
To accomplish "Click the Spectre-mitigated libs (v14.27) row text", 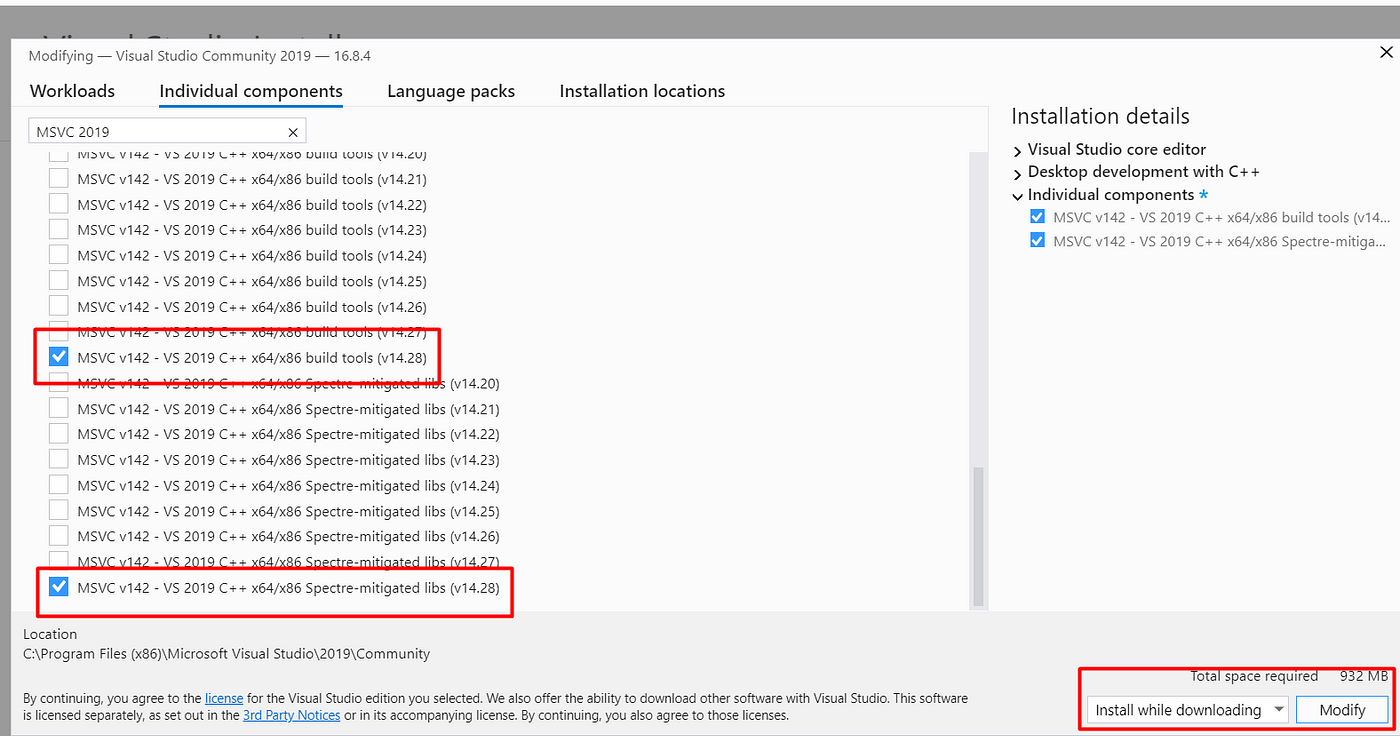I will (288, 562).
